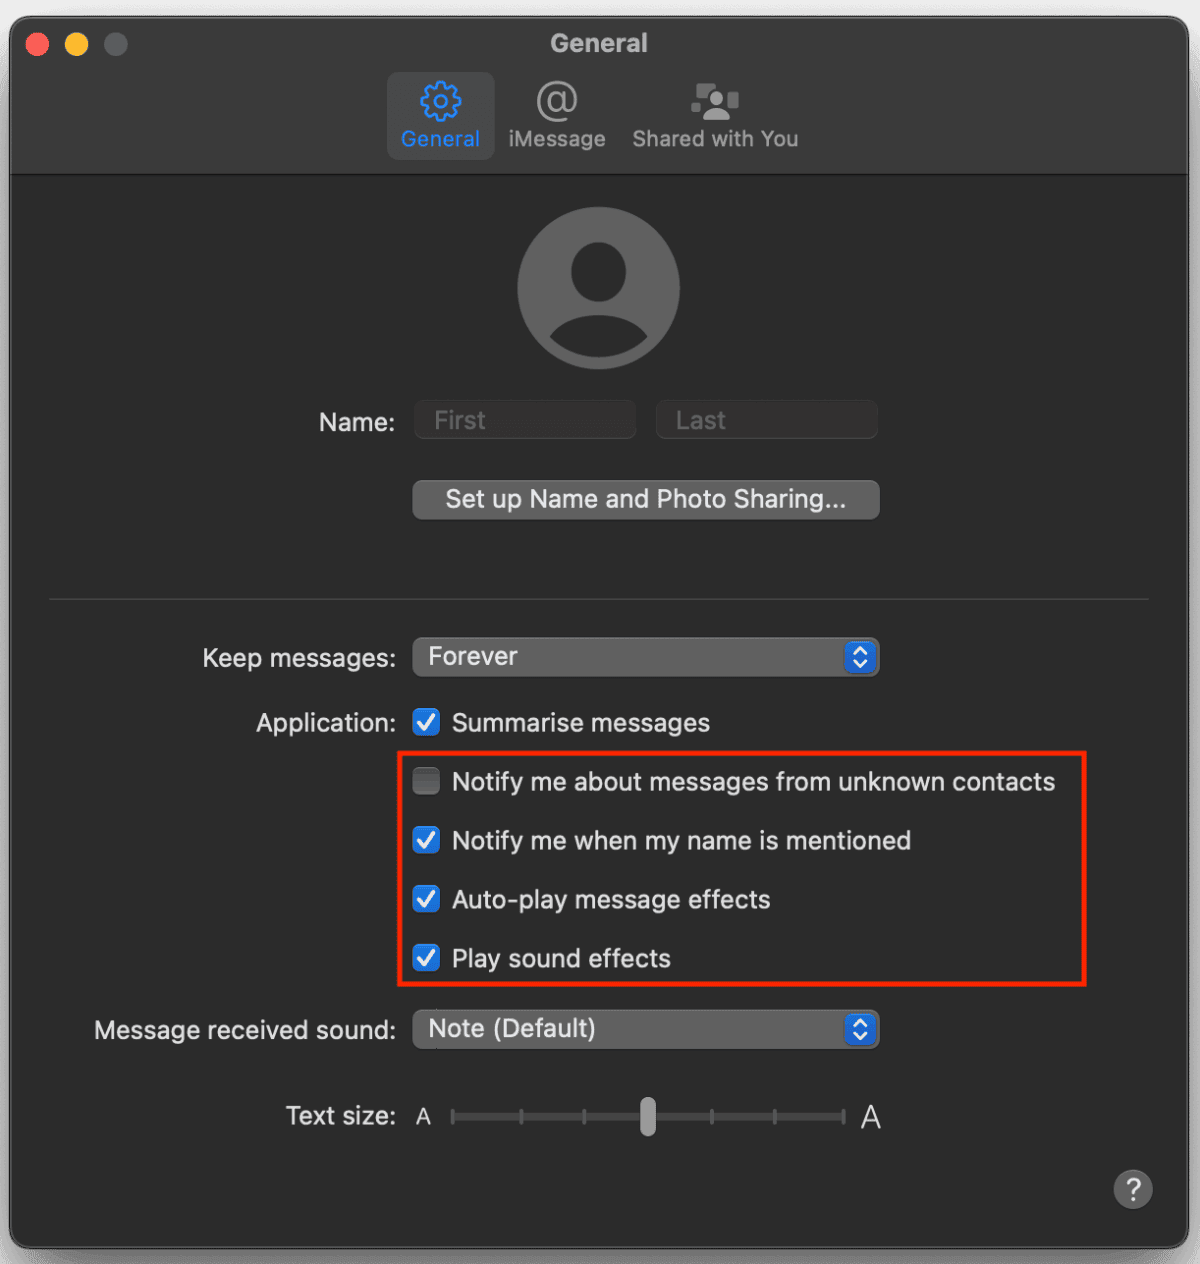Turn off Play sound effects
This screenshot has height=1264, width=1200.
[x=426, y=958]
